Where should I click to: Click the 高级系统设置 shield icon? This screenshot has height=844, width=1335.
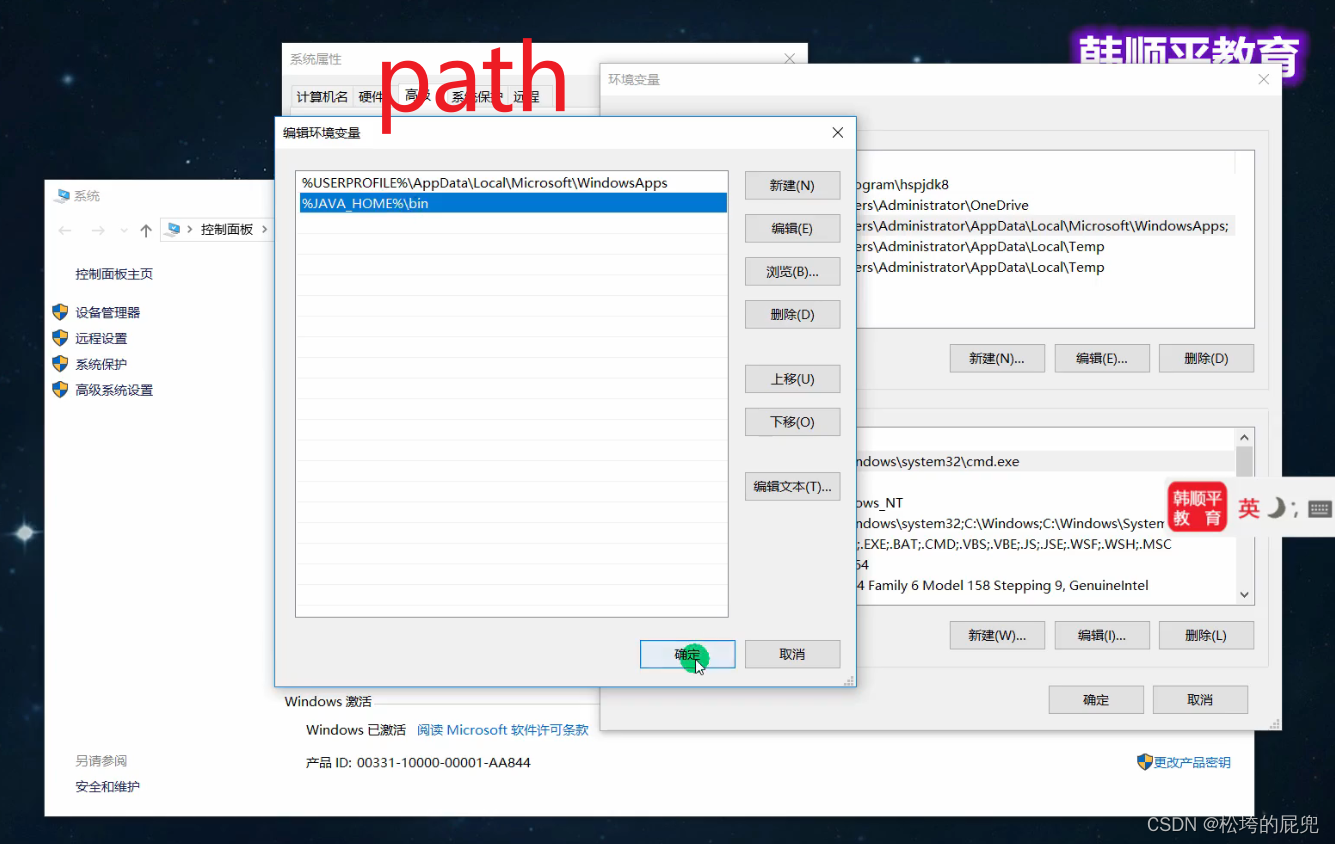(x=60, y=390)
